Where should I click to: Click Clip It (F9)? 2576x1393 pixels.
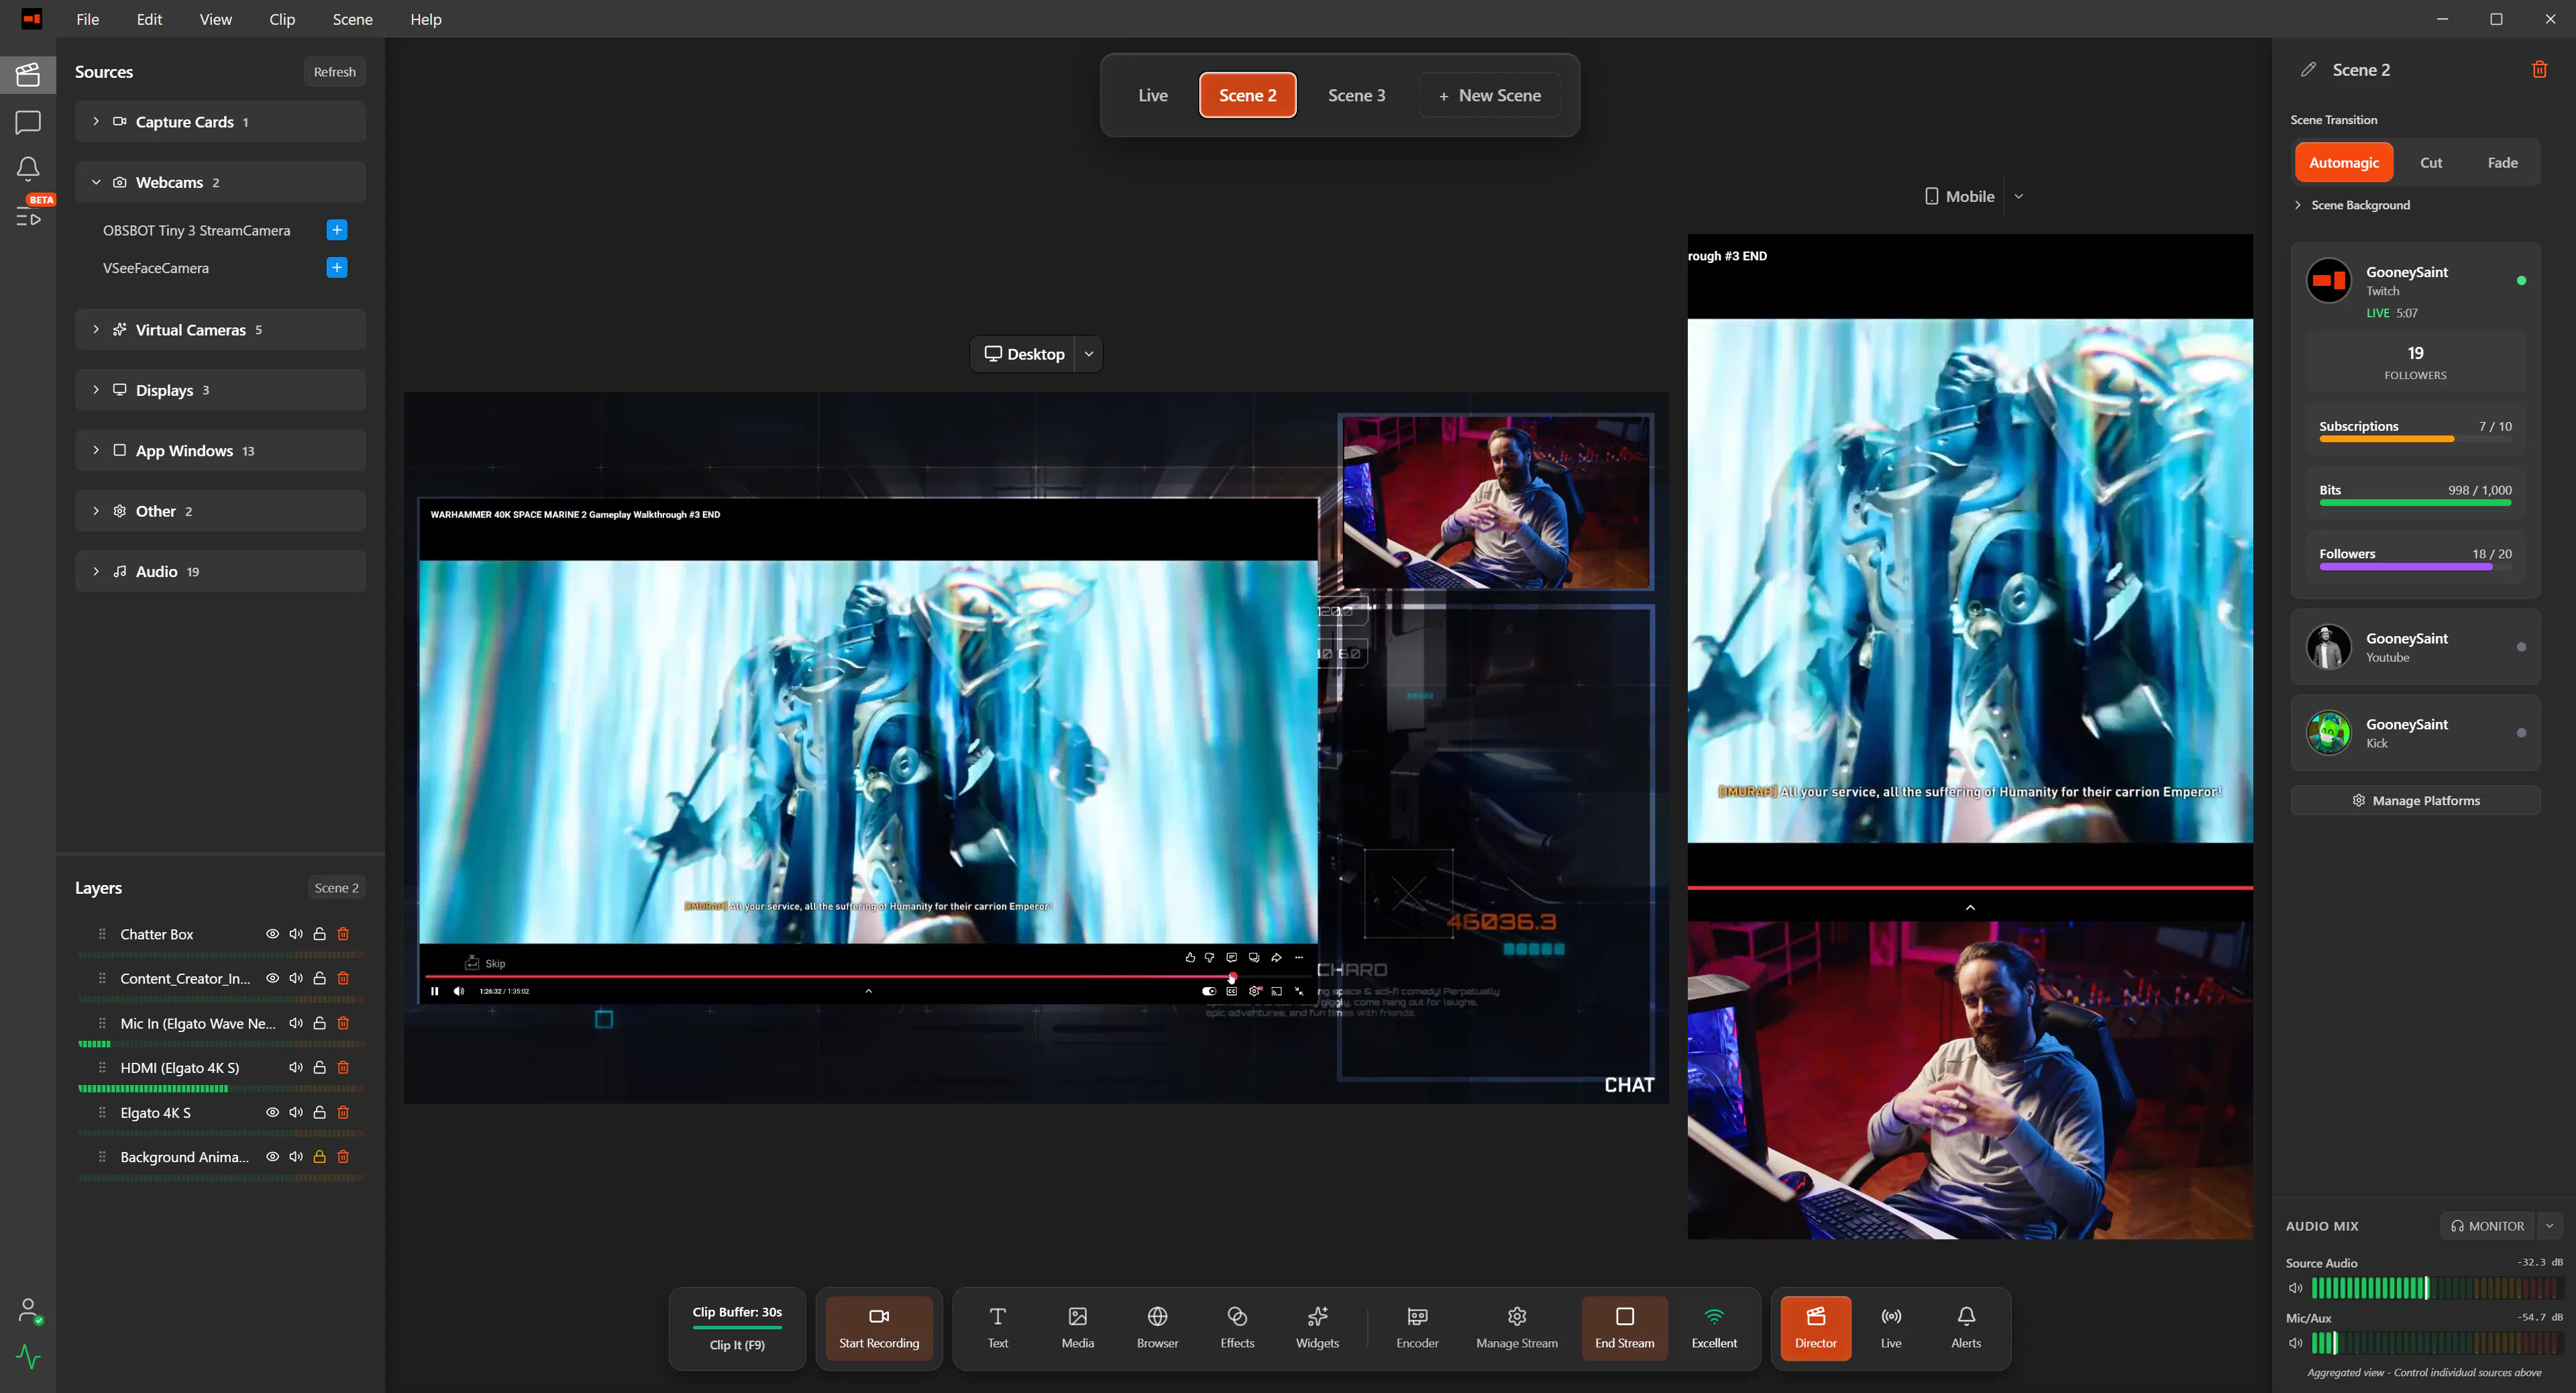tap(737, 1345)
